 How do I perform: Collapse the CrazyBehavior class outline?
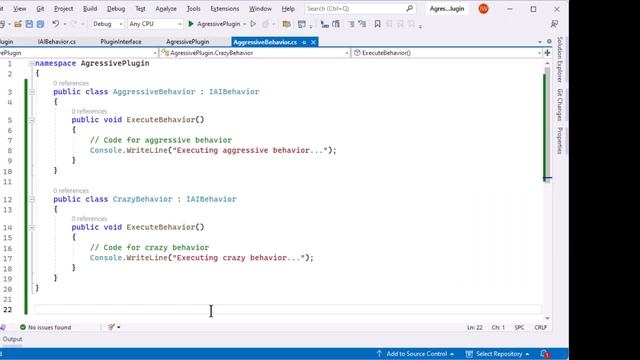[x=31, y=199]
